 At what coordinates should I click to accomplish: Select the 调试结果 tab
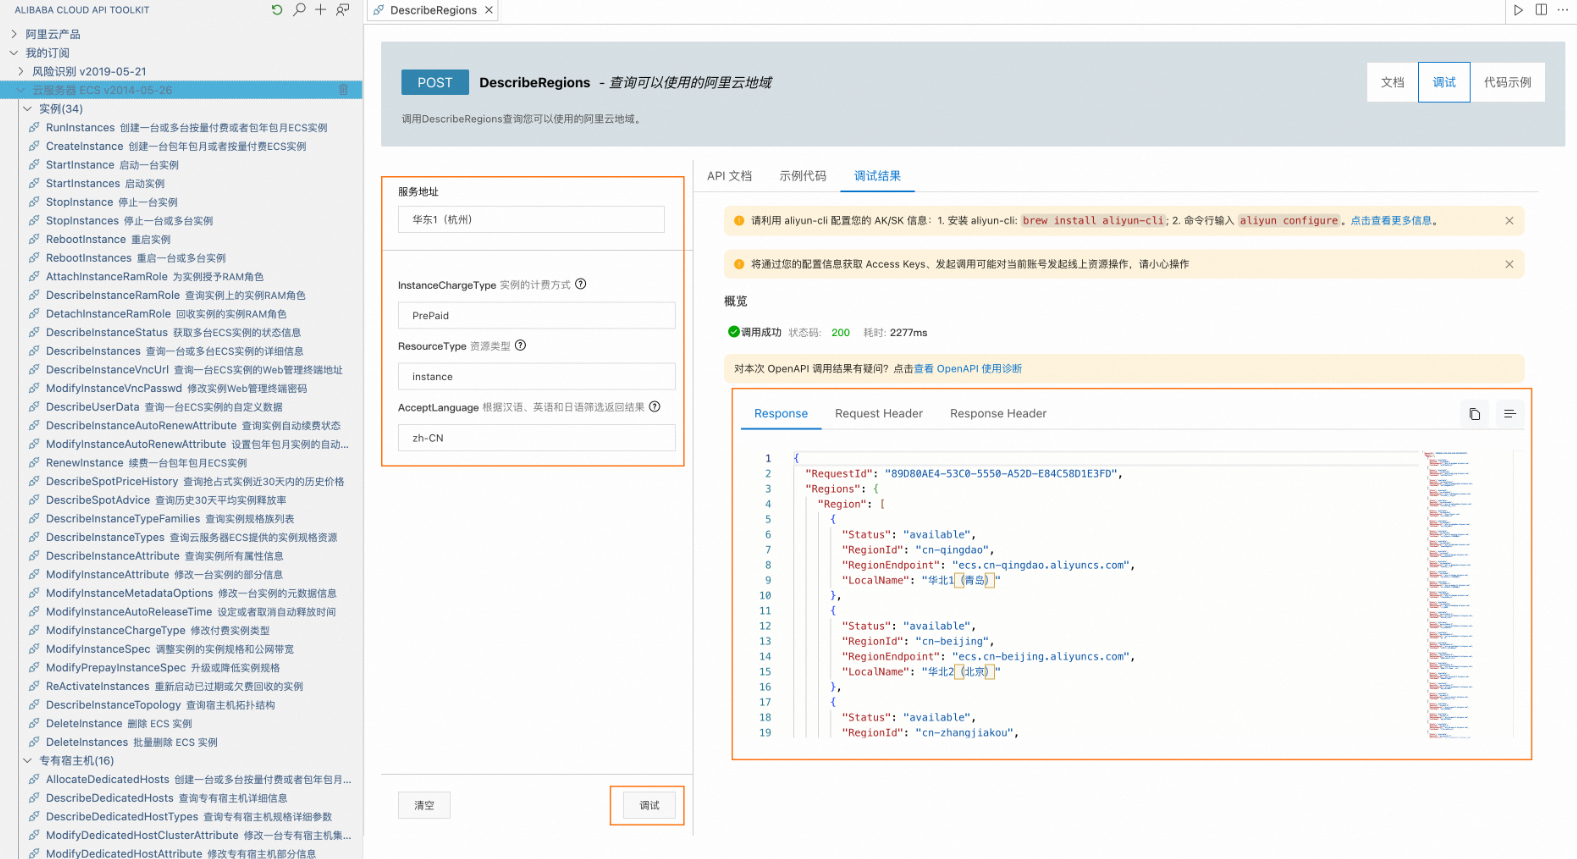pyautogui.click(x=877, y=176)
